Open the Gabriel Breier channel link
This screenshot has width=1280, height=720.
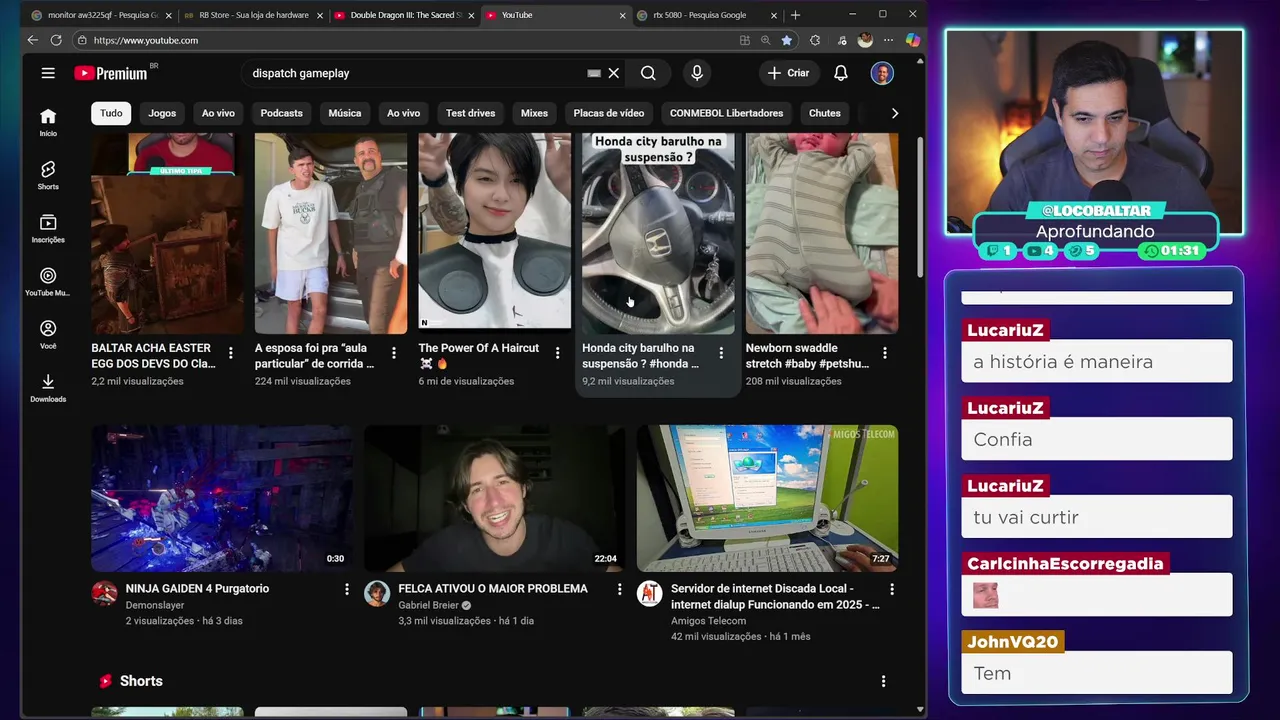click(428, 605)
